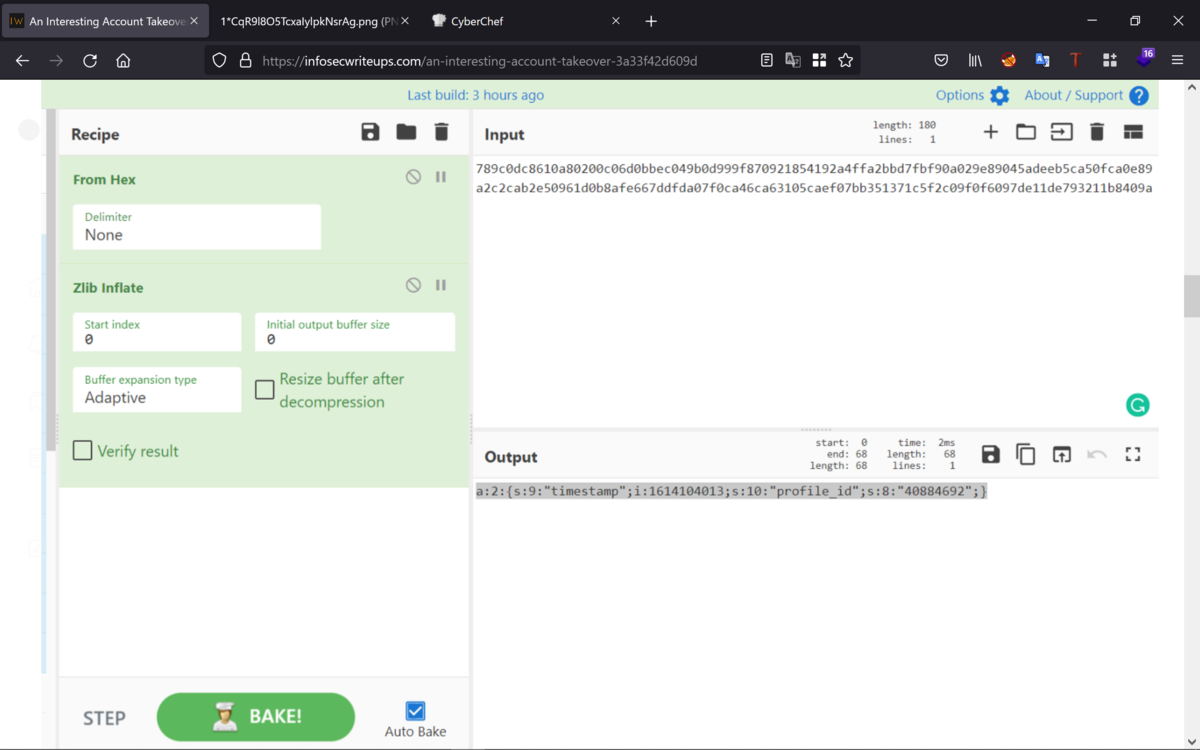Click the Last build: 3 hours ago text

click(476, 95)
